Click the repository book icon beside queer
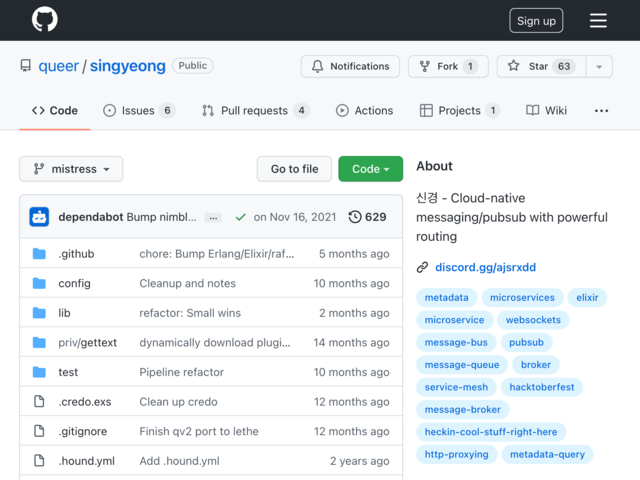 pos(26,66)
